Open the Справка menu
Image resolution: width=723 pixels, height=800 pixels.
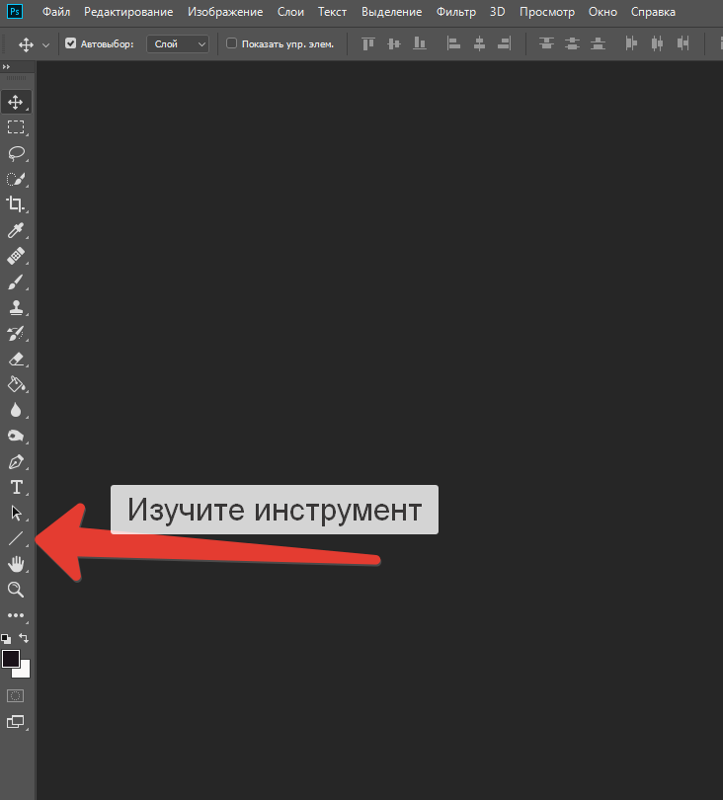coord(653,12)
